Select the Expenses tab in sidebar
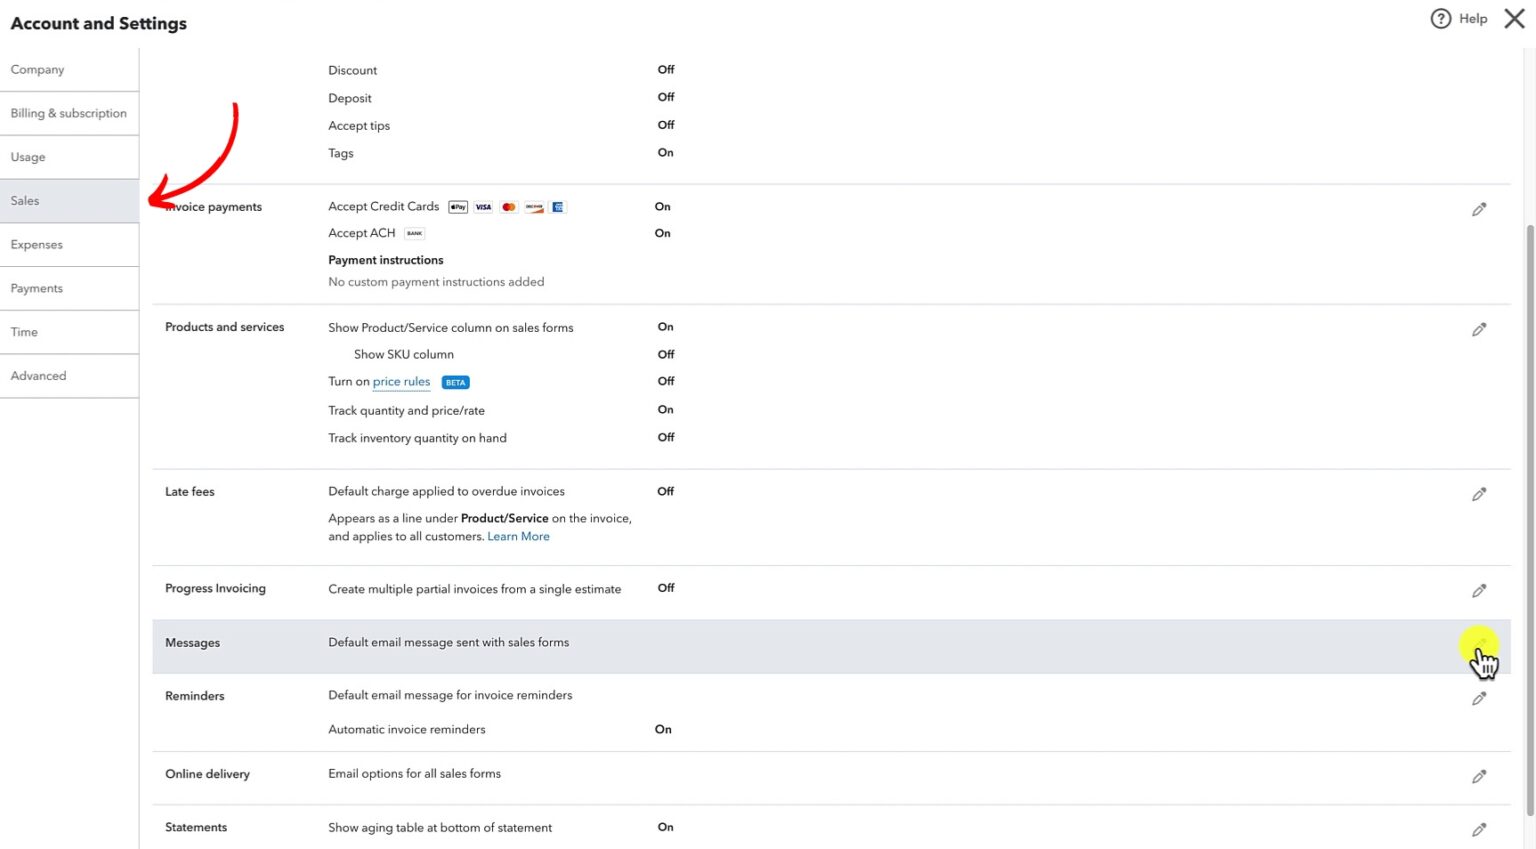1536x849 pixels. (x=69, y=245)
